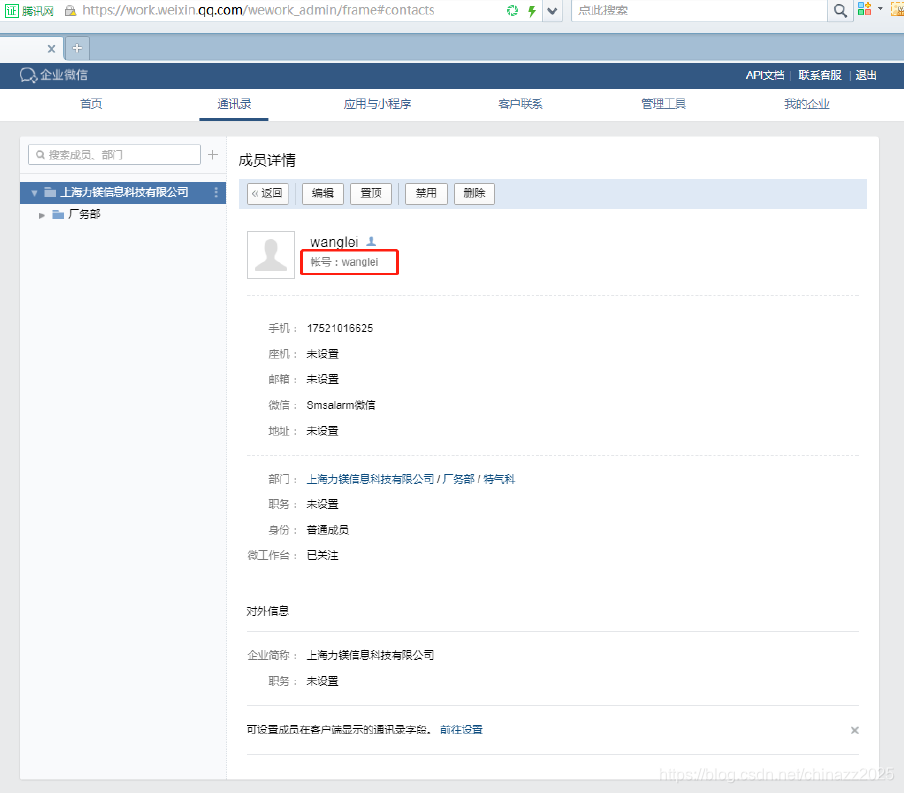The width and height of the screenshot is (904, 793).
Task: Click the colorful apps grid icon
Action: click(x=864, y=8)
